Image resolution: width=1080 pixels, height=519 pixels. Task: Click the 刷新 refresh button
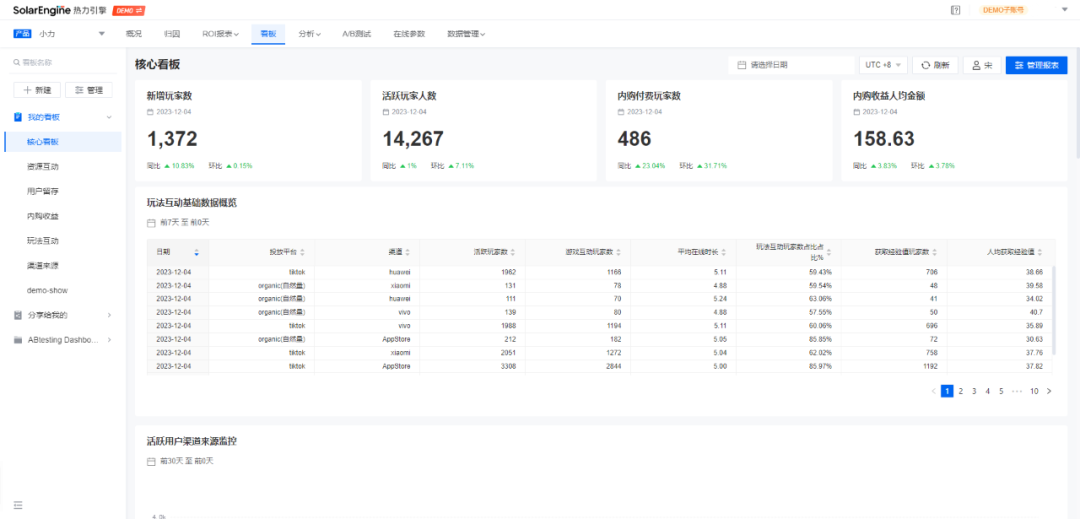pyautogui.click(x=935, y=65)
